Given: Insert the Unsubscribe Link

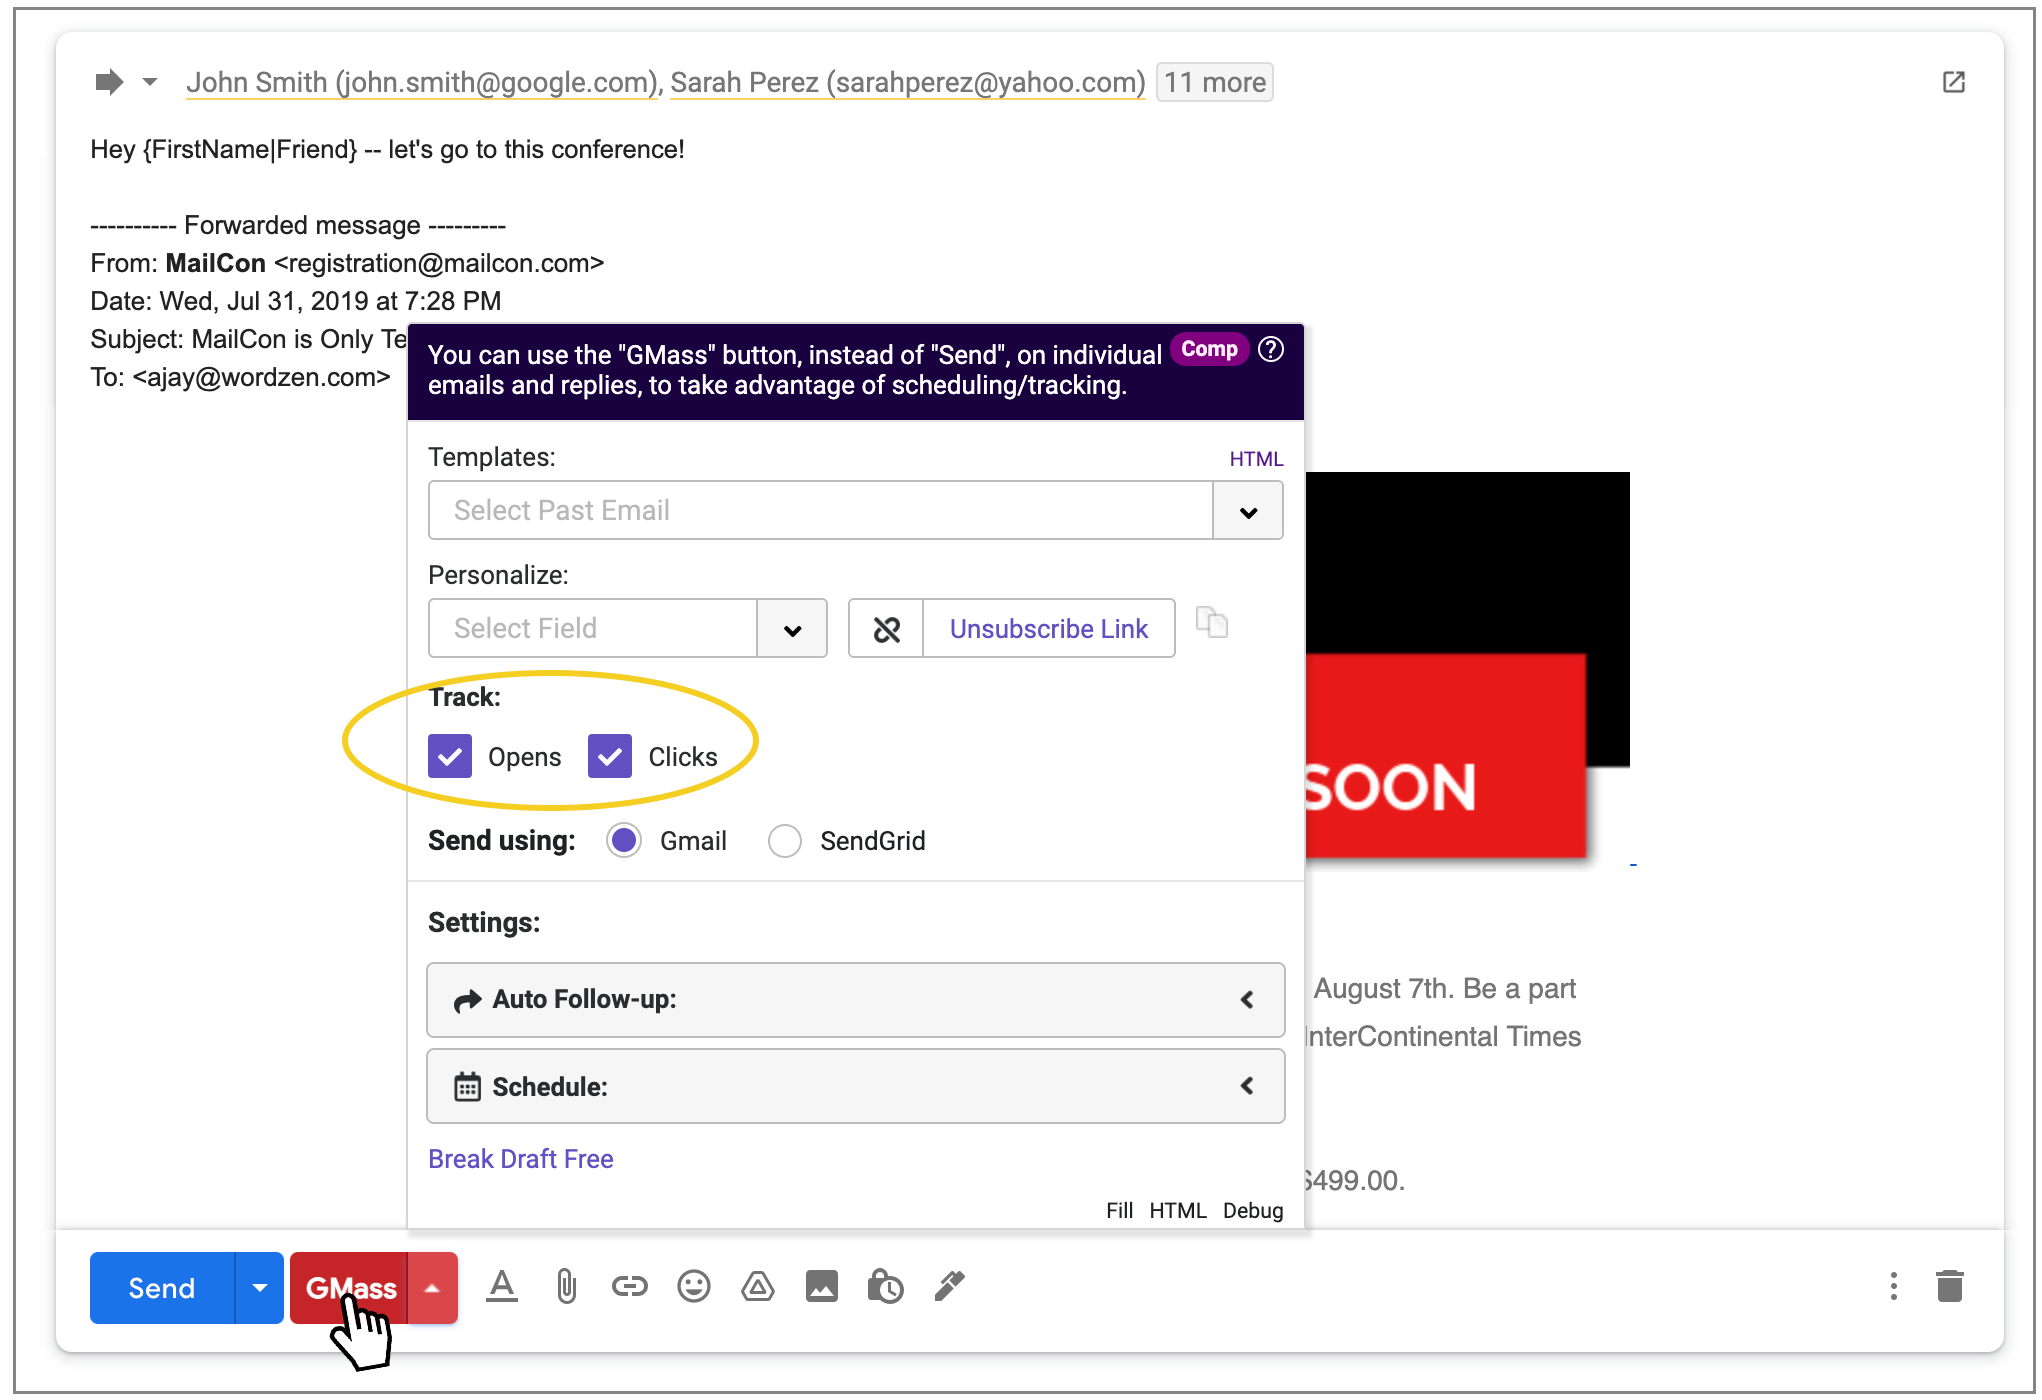Looking at the screenshot, I should click(1049, 629).
